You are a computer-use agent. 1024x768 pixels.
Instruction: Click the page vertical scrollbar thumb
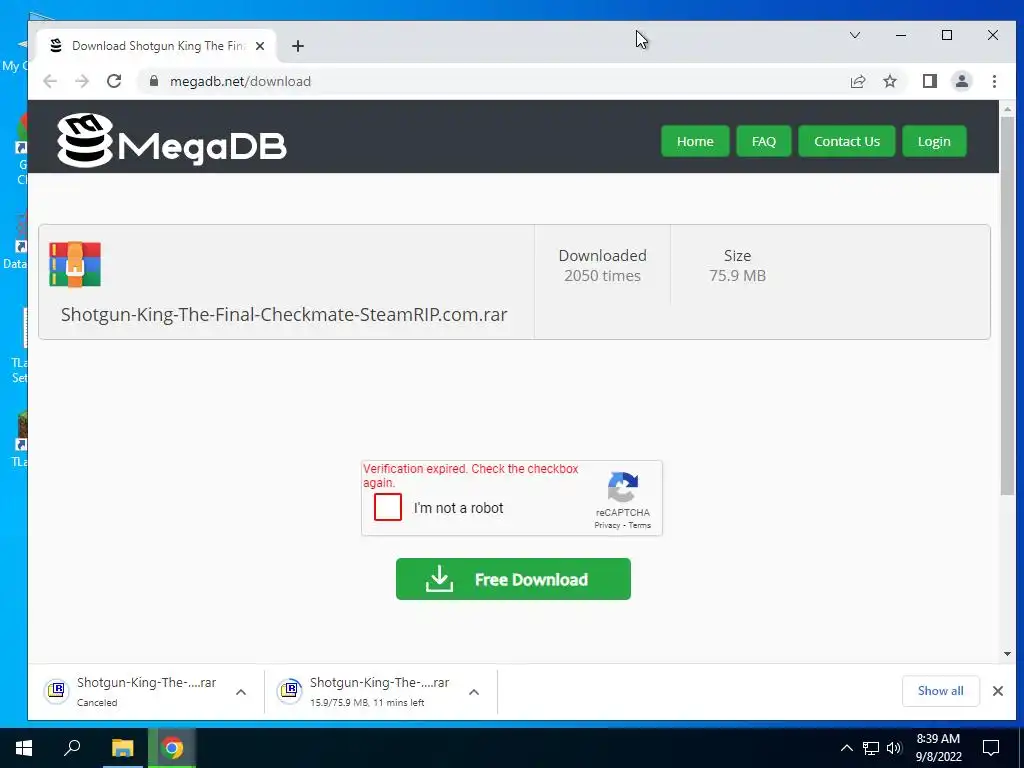pos(1007,307)
